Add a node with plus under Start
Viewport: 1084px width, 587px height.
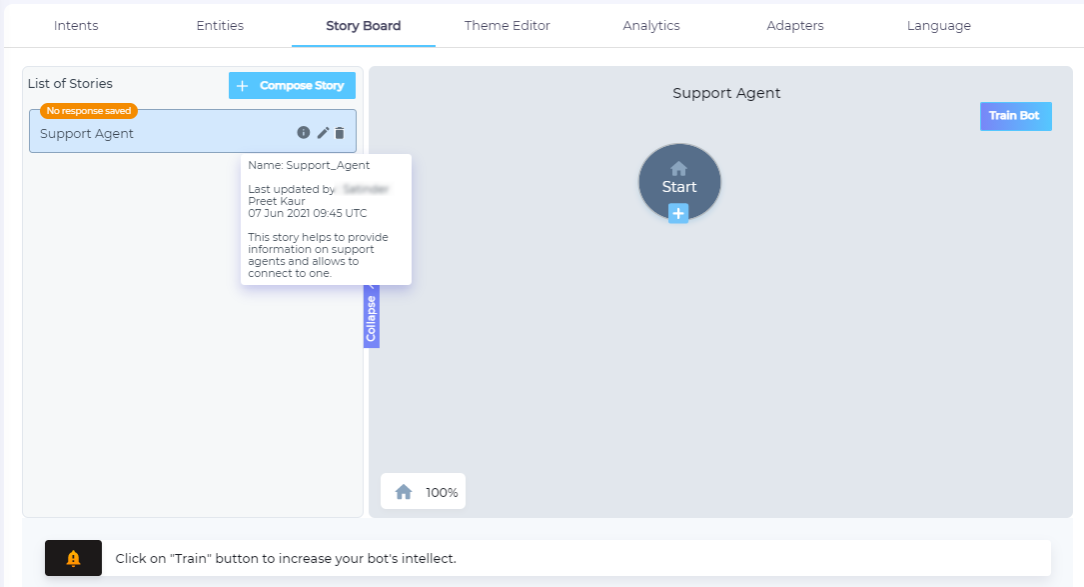pyautogui.click(x=678, y=213)
